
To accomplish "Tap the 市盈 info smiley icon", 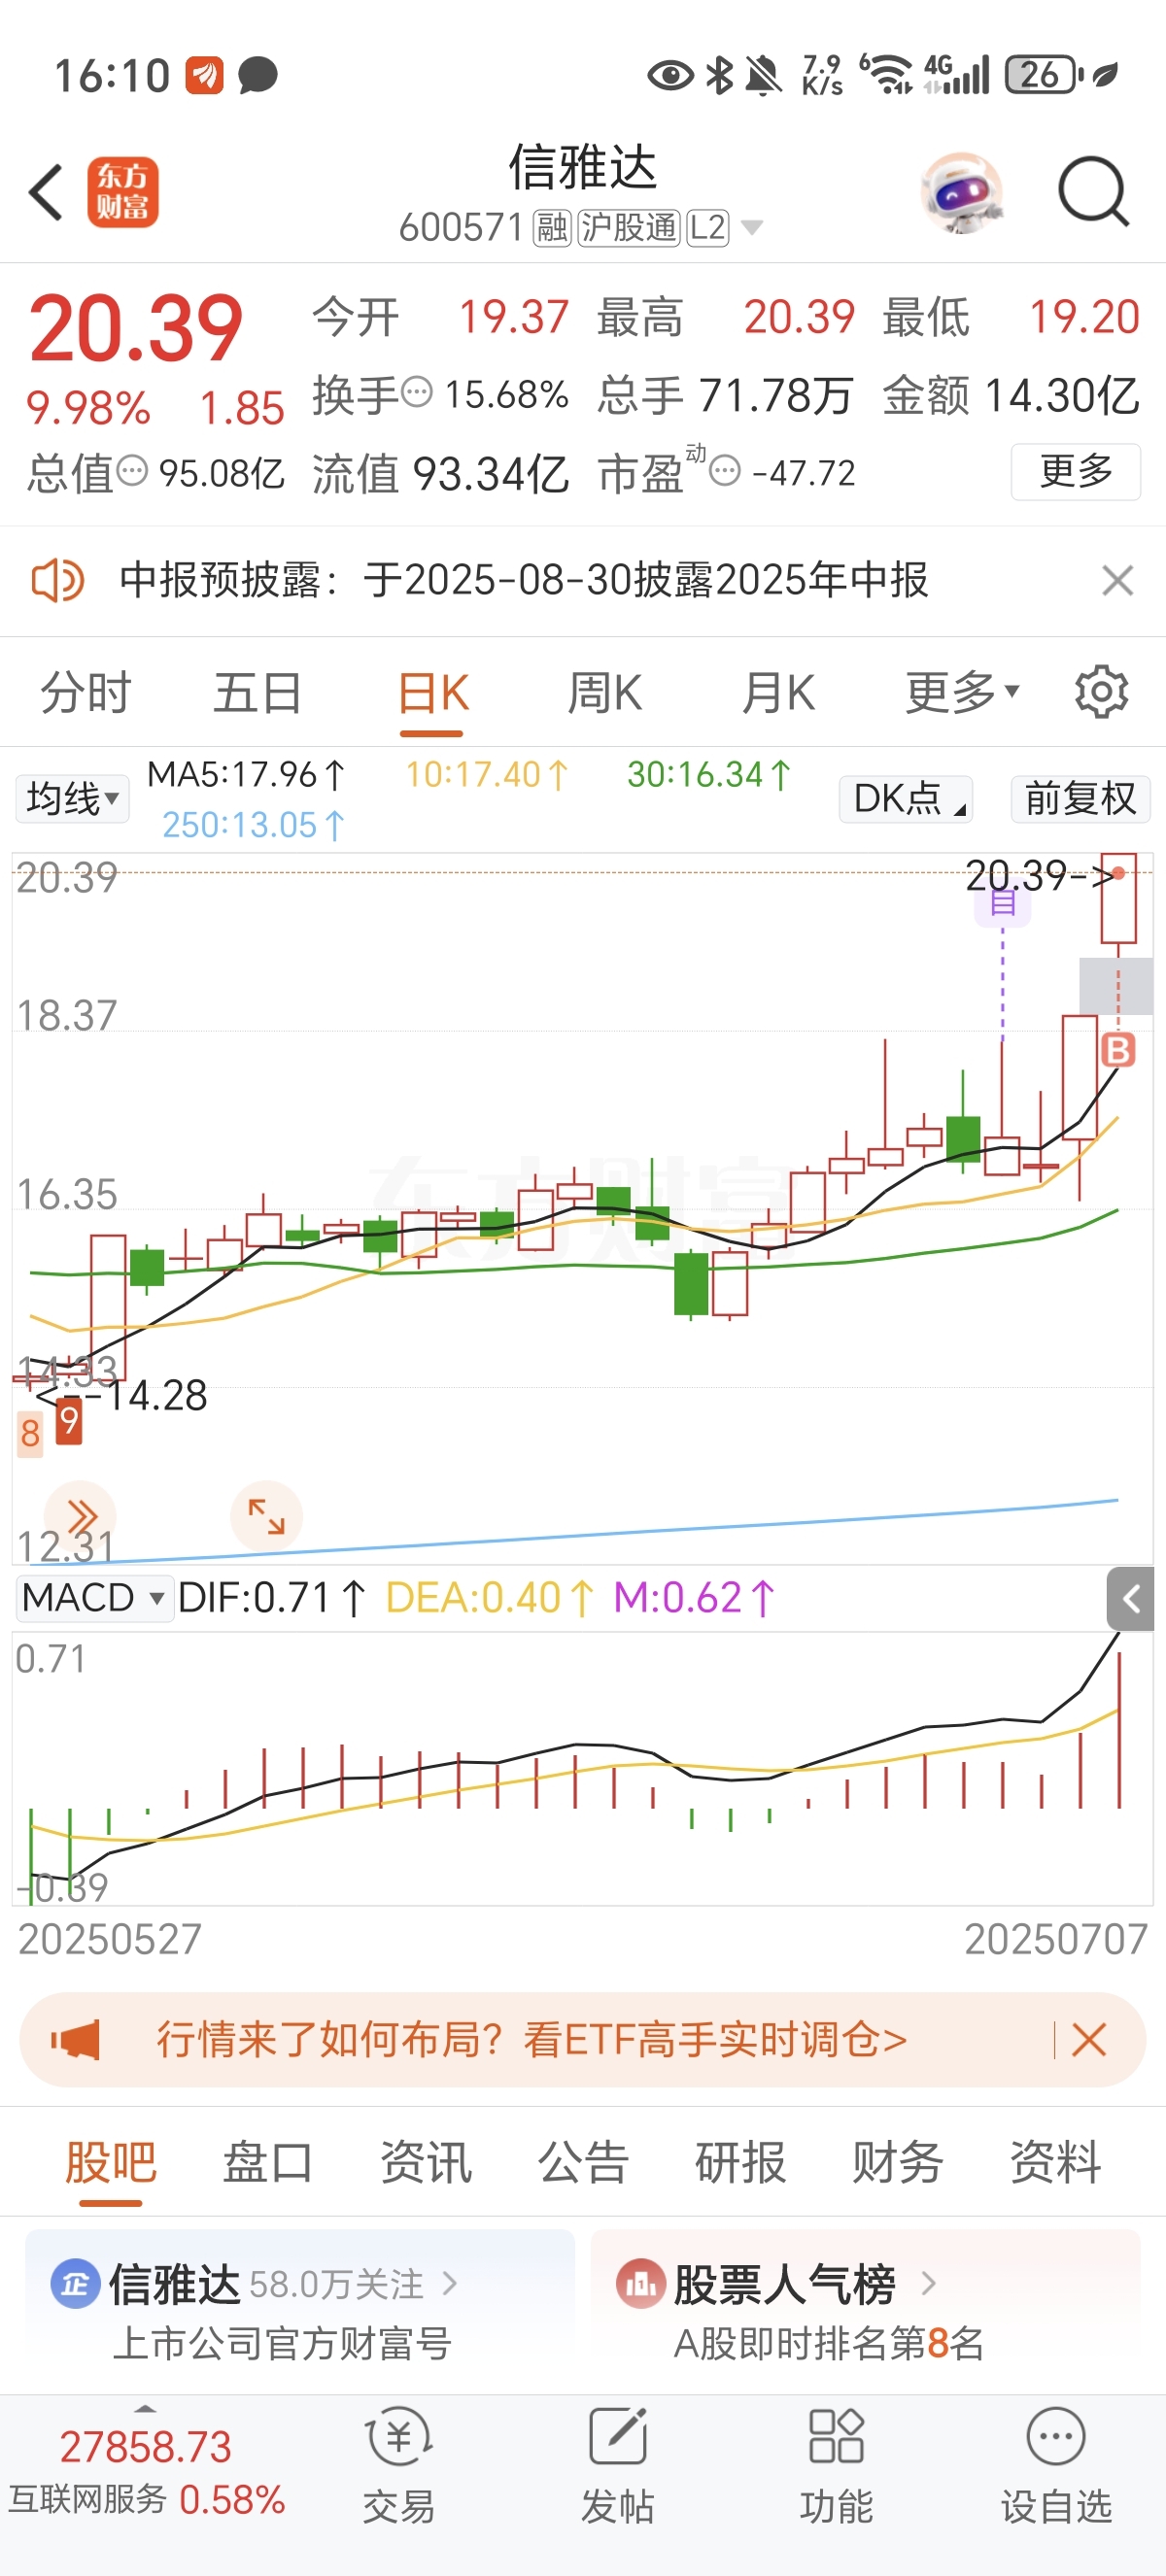I will tap(725, 470).
